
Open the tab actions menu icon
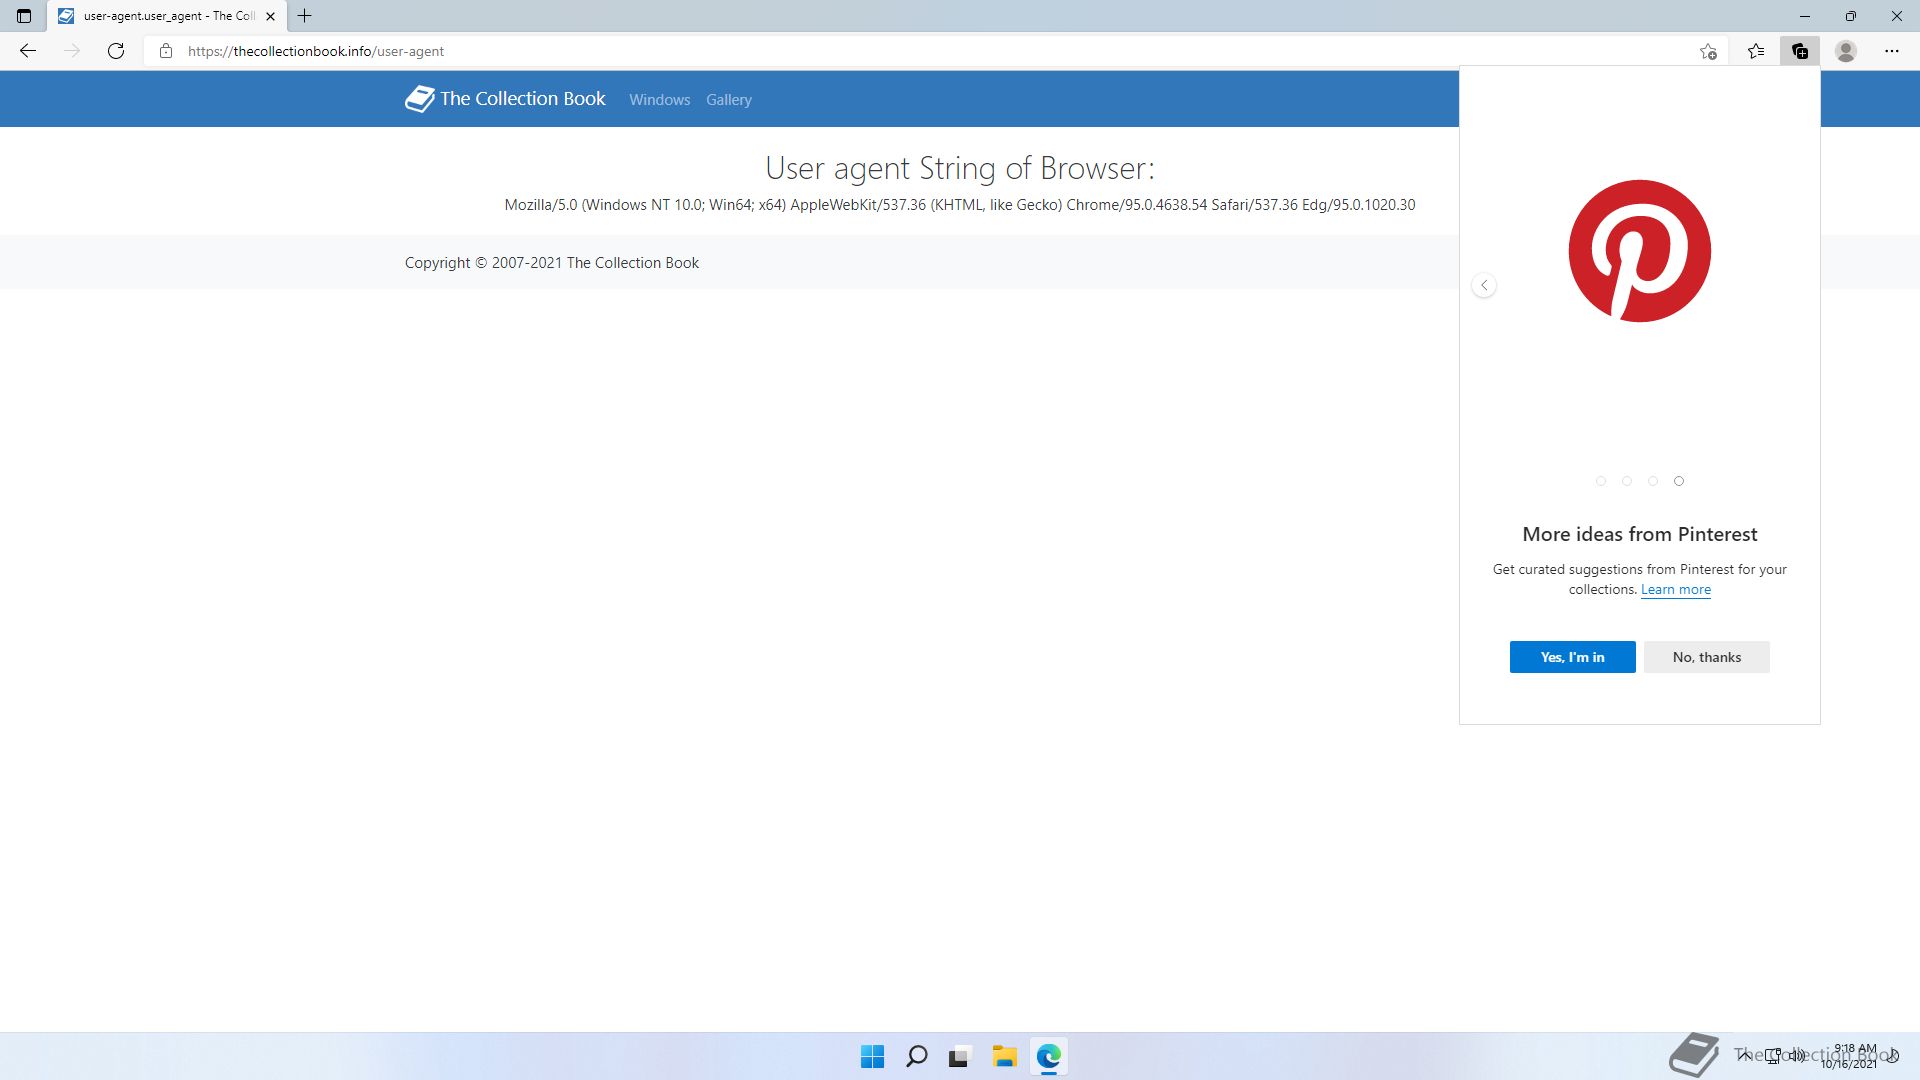[24, 16]
